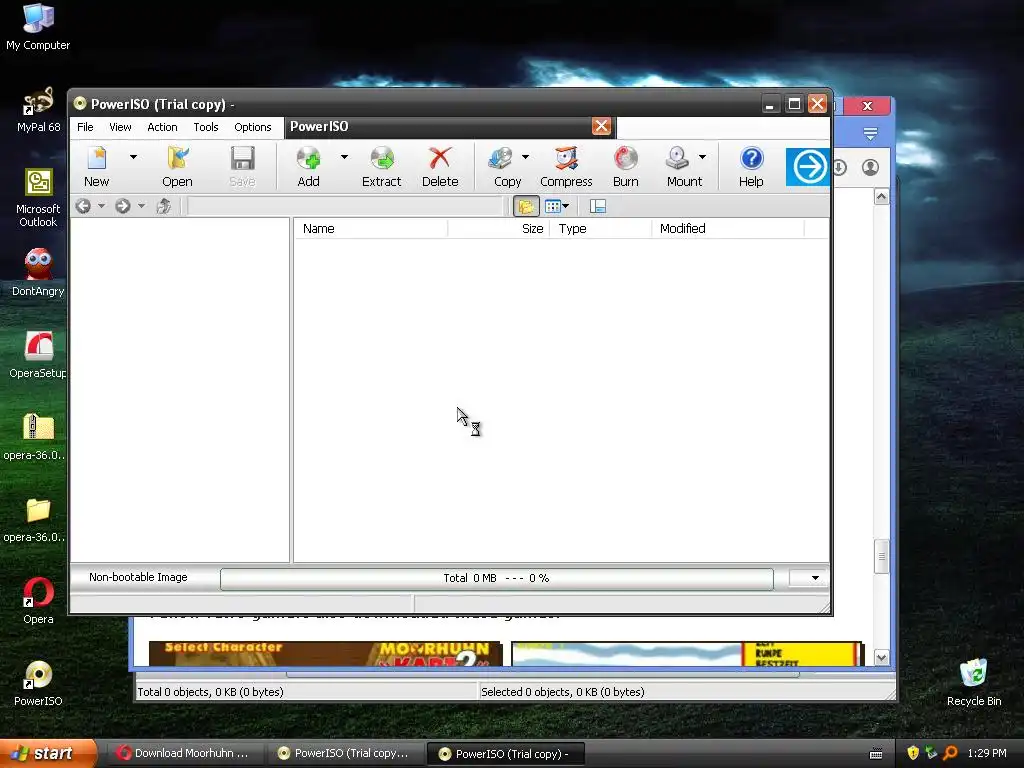The width and height of the screenshot is (1024, 768).
Task: Click the account profile icon in the browser
Action: pyautogui.click(x=870, y=168)
